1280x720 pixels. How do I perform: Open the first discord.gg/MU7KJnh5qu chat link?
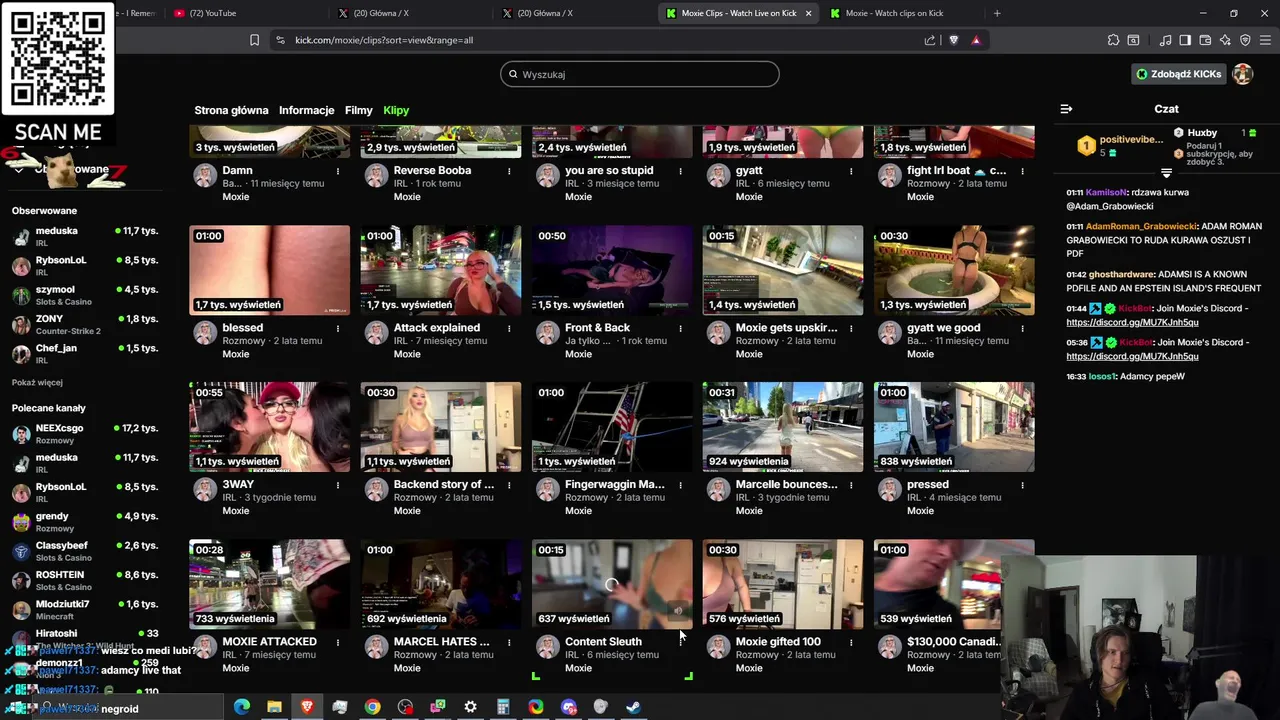point(1132,322)
